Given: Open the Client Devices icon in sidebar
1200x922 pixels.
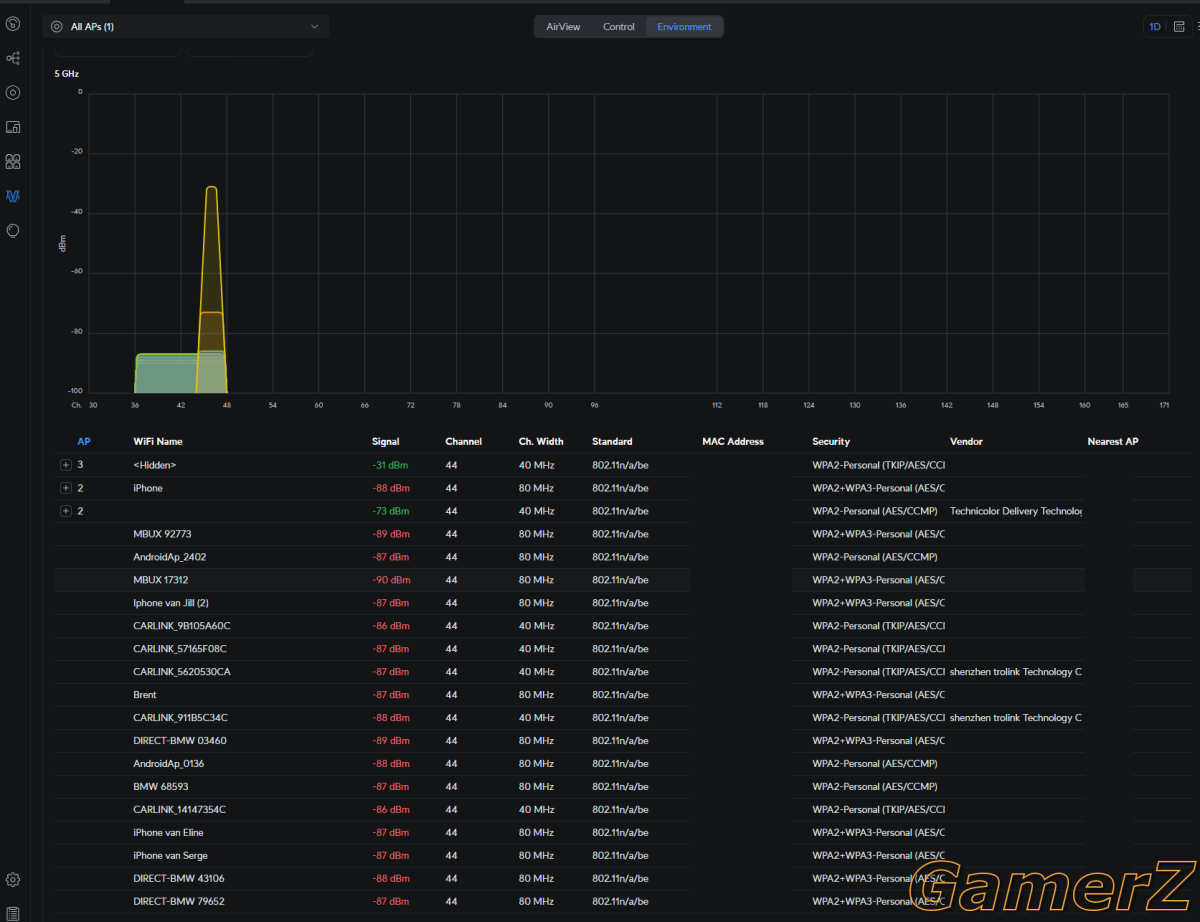Looking at the screenshot, I should tap(13, 127).
